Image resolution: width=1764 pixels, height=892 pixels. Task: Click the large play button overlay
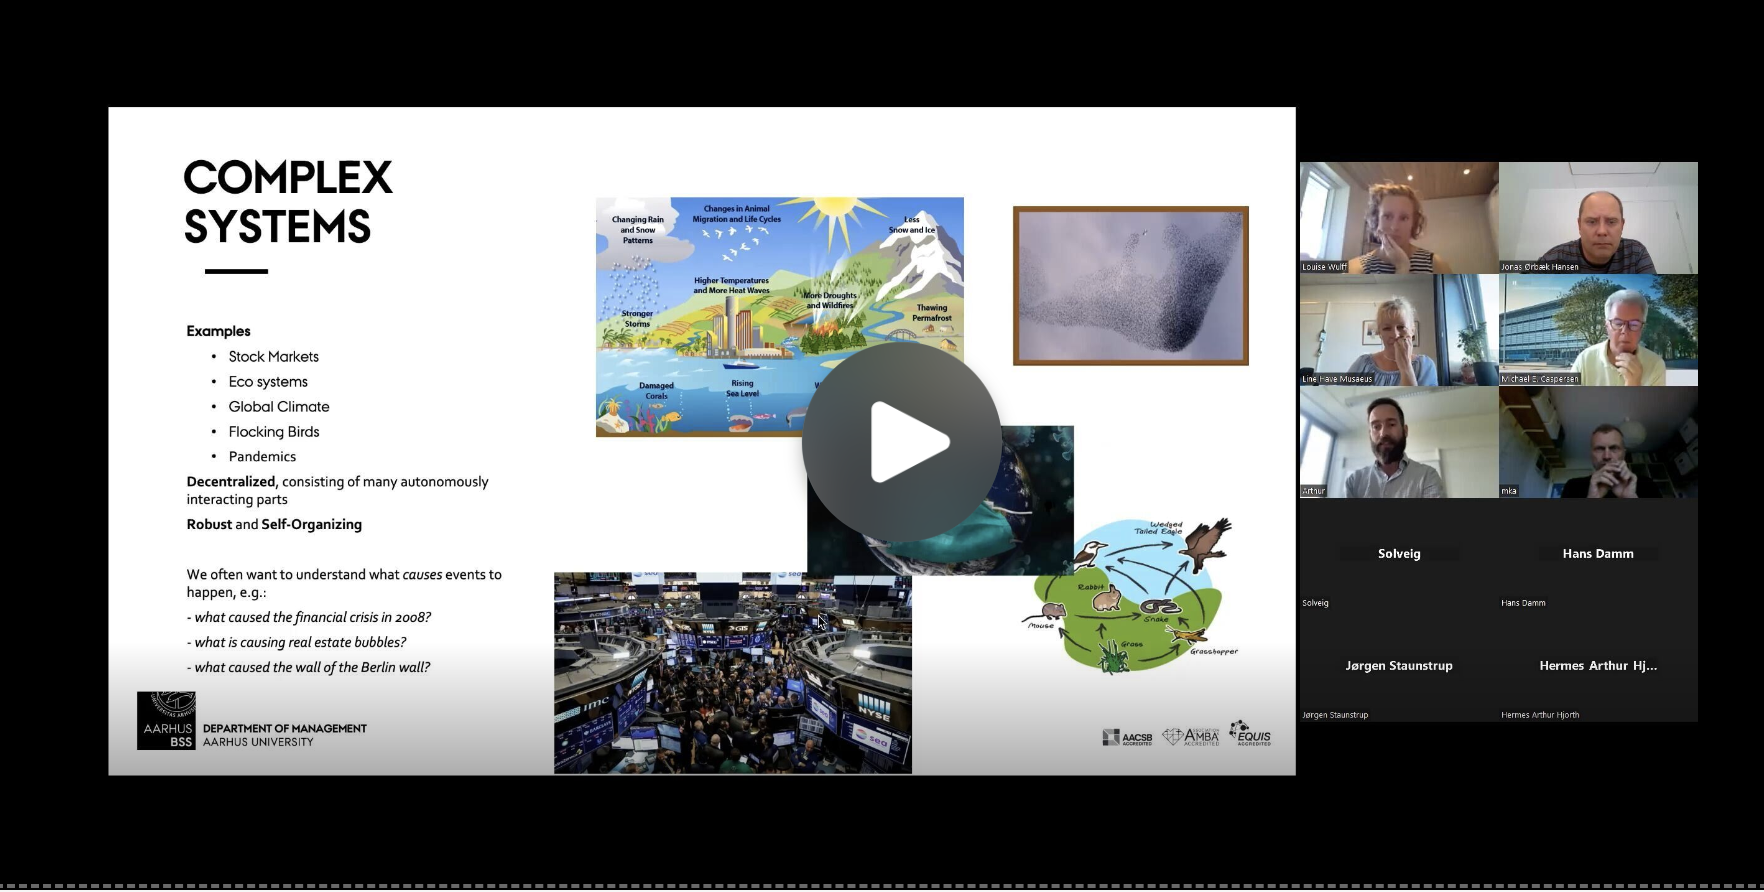tap(901, 441)
